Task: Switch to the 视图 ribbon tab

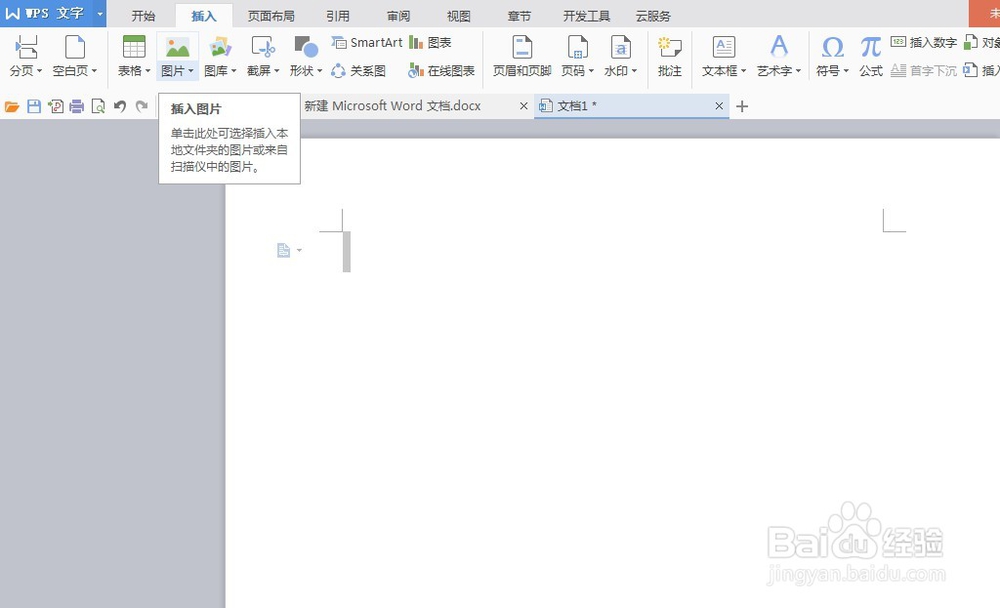Action: coord(459,16)
